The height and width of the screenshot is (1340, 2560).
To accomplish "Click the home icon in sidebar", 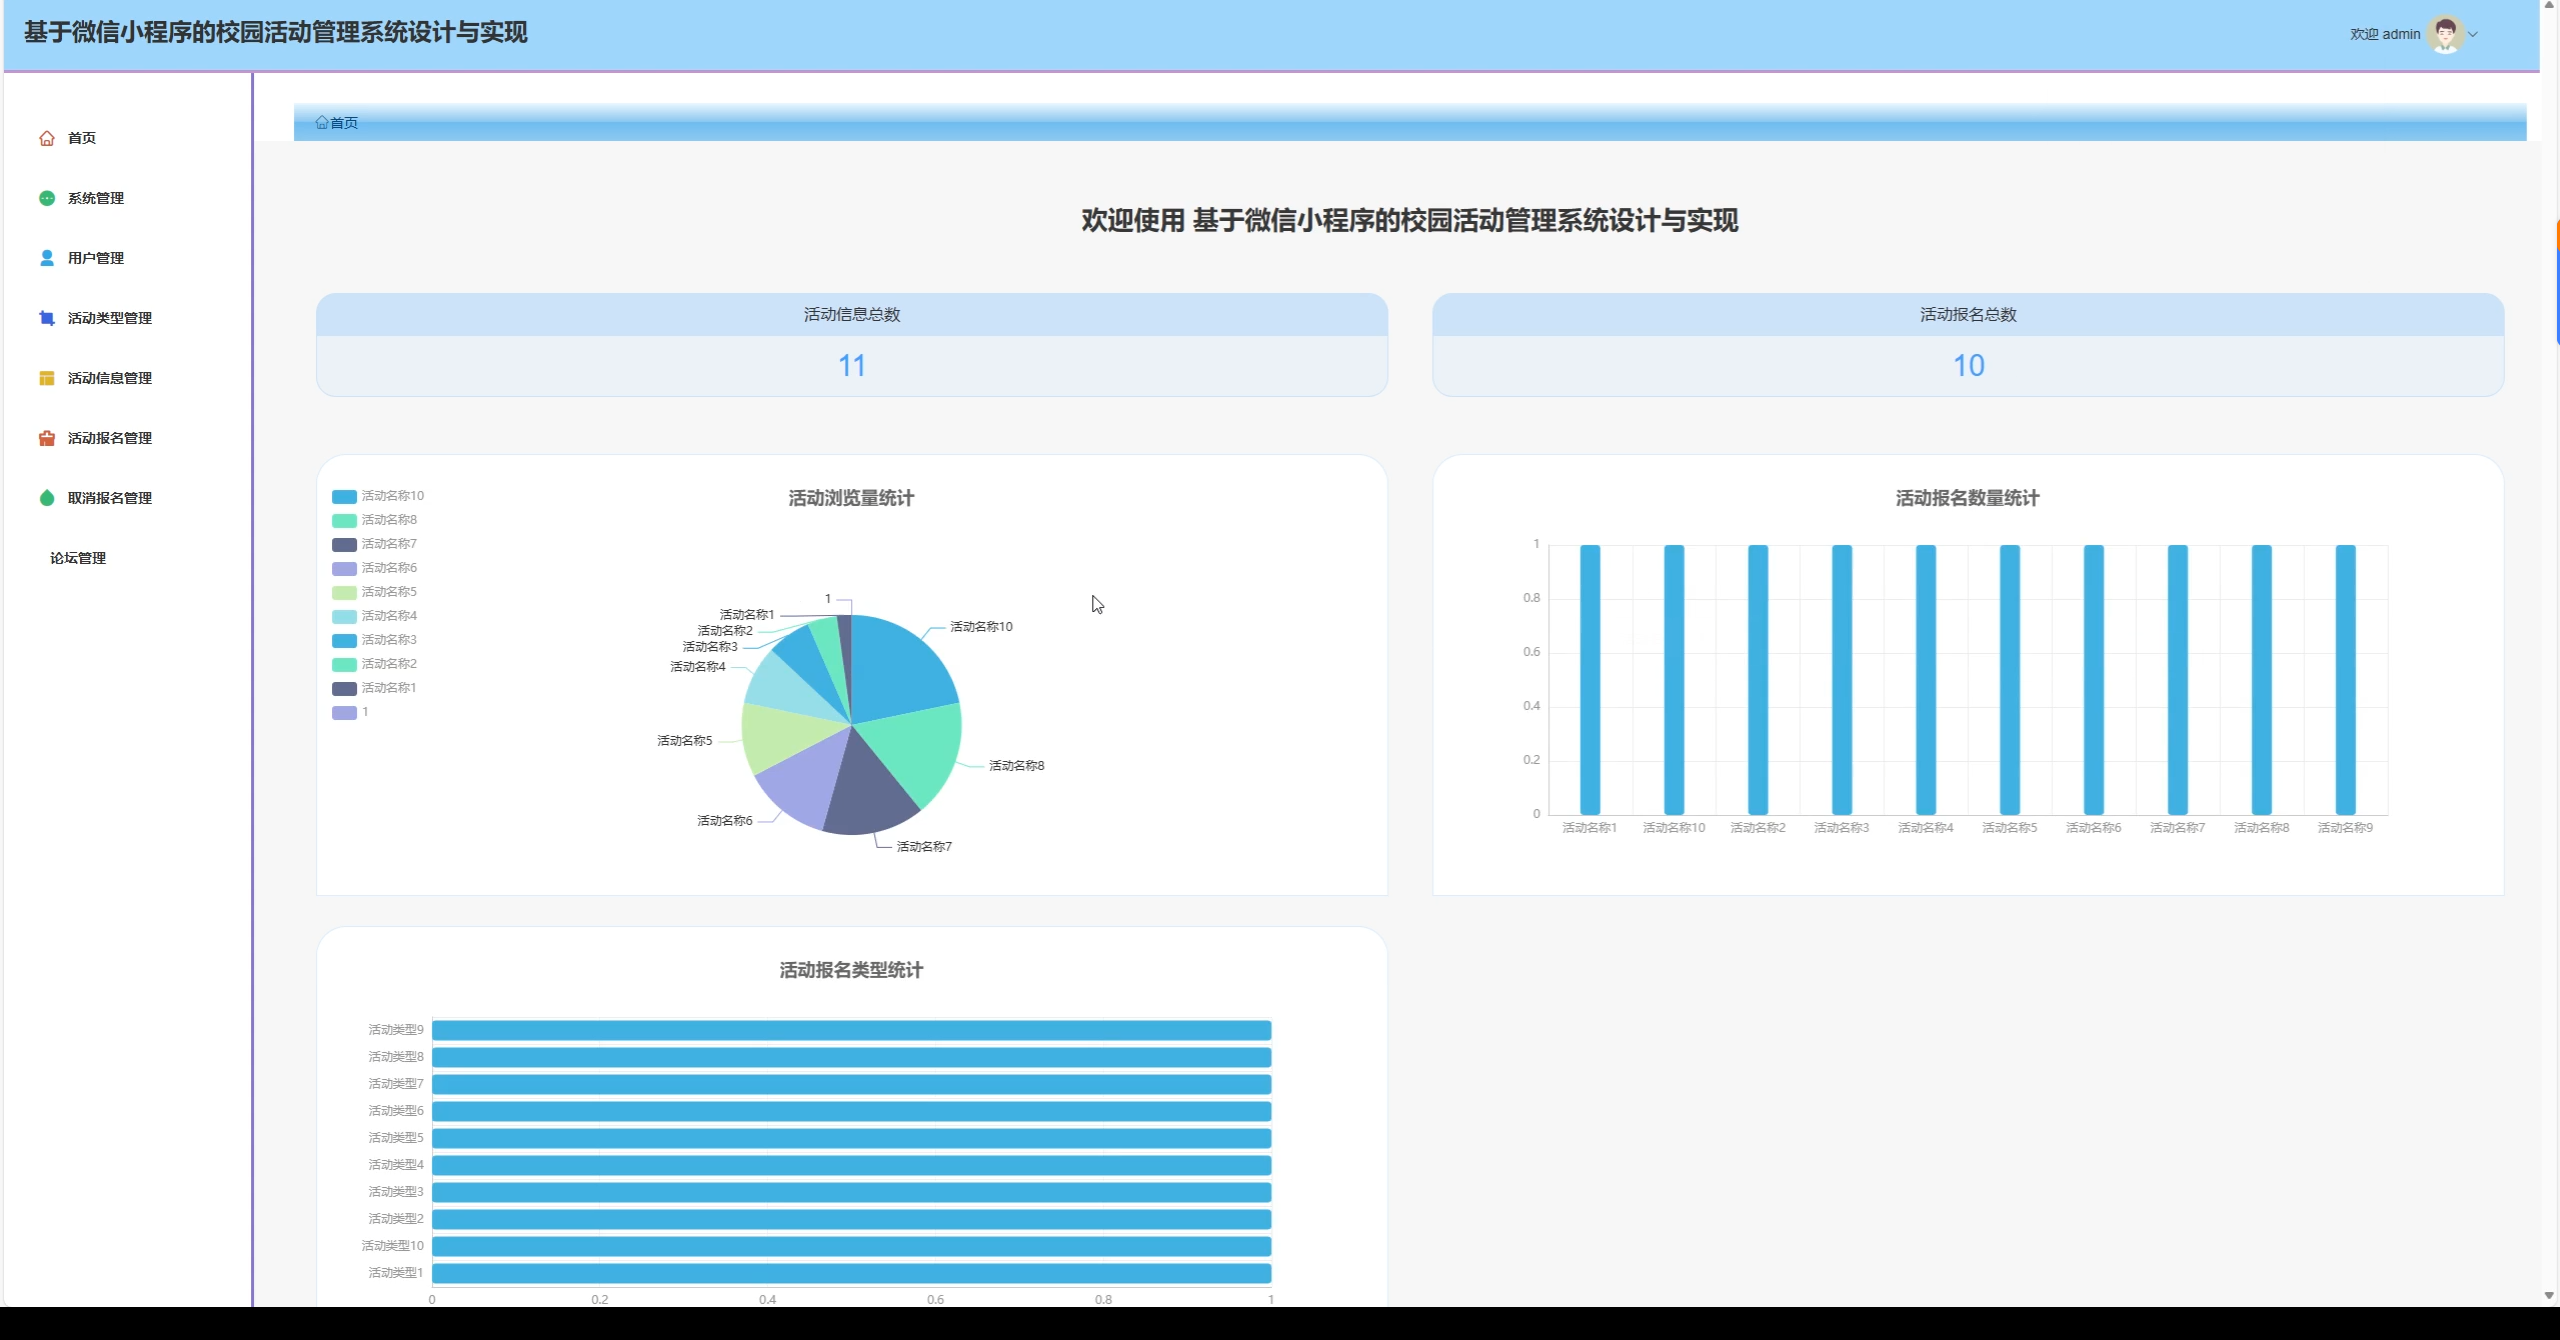I will 46,138.
